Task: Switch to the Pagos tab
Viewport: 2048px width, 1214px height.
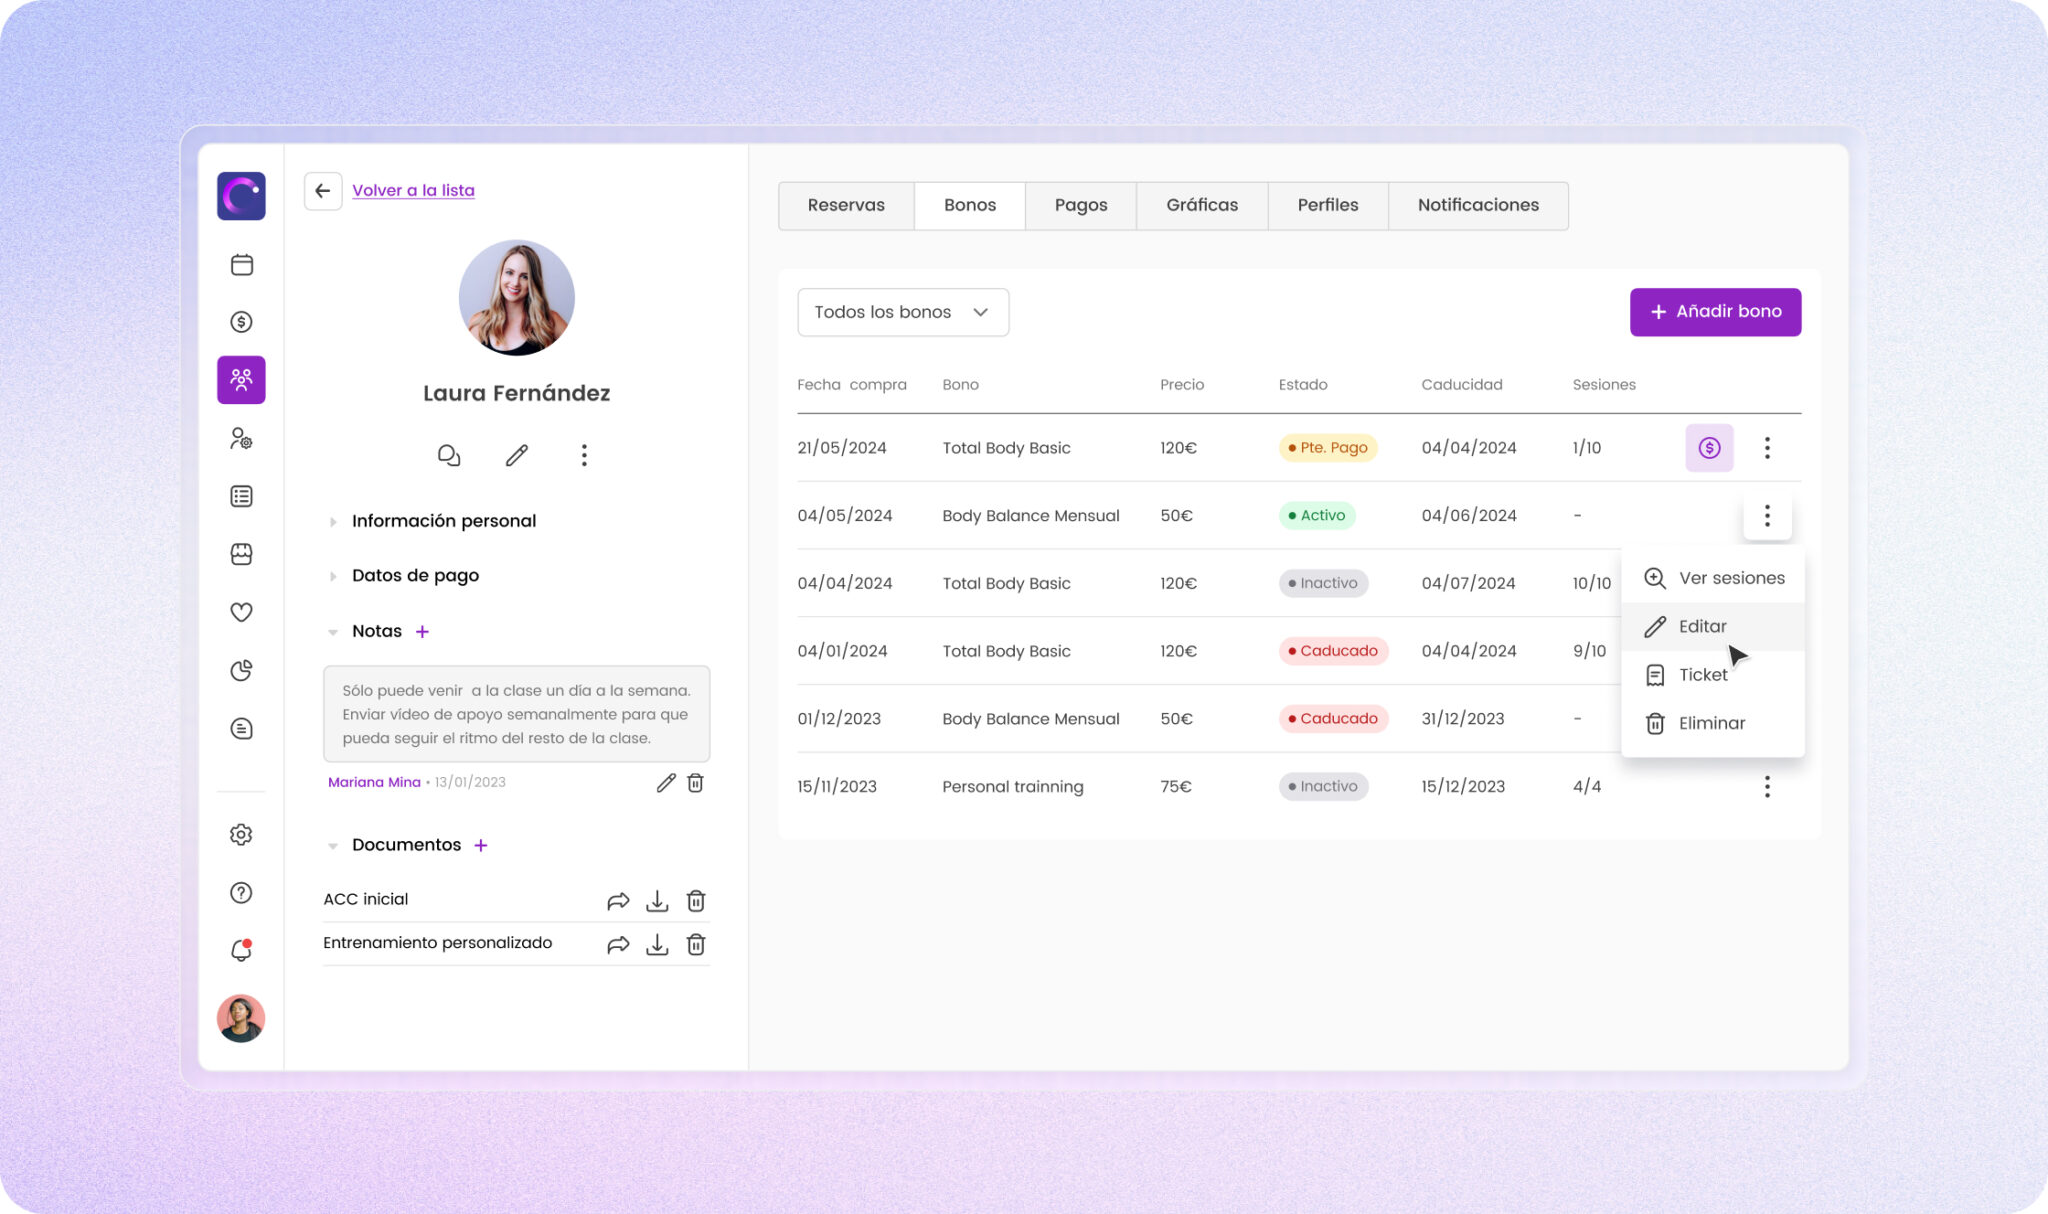Action: pos(1081,205)
